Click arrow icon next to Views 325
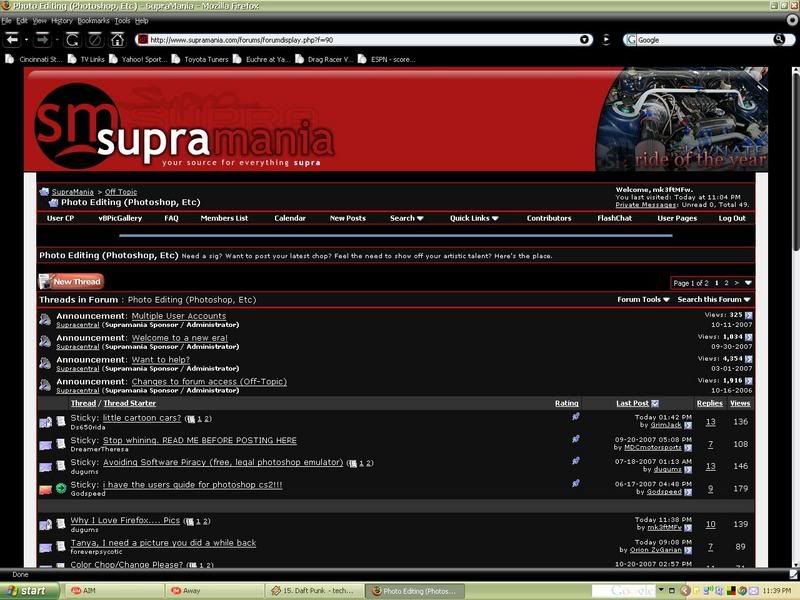The width and height of the screenshot is (800, 600). (748, 315)
